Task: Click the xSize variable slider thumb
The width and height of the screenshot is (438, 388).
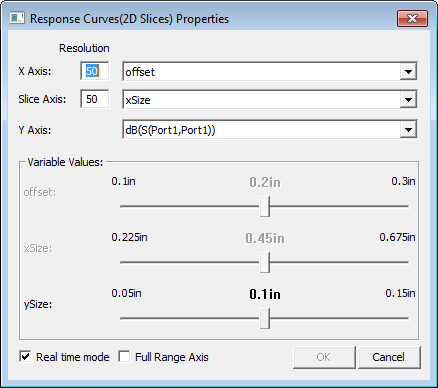Action: coord(265,262)
